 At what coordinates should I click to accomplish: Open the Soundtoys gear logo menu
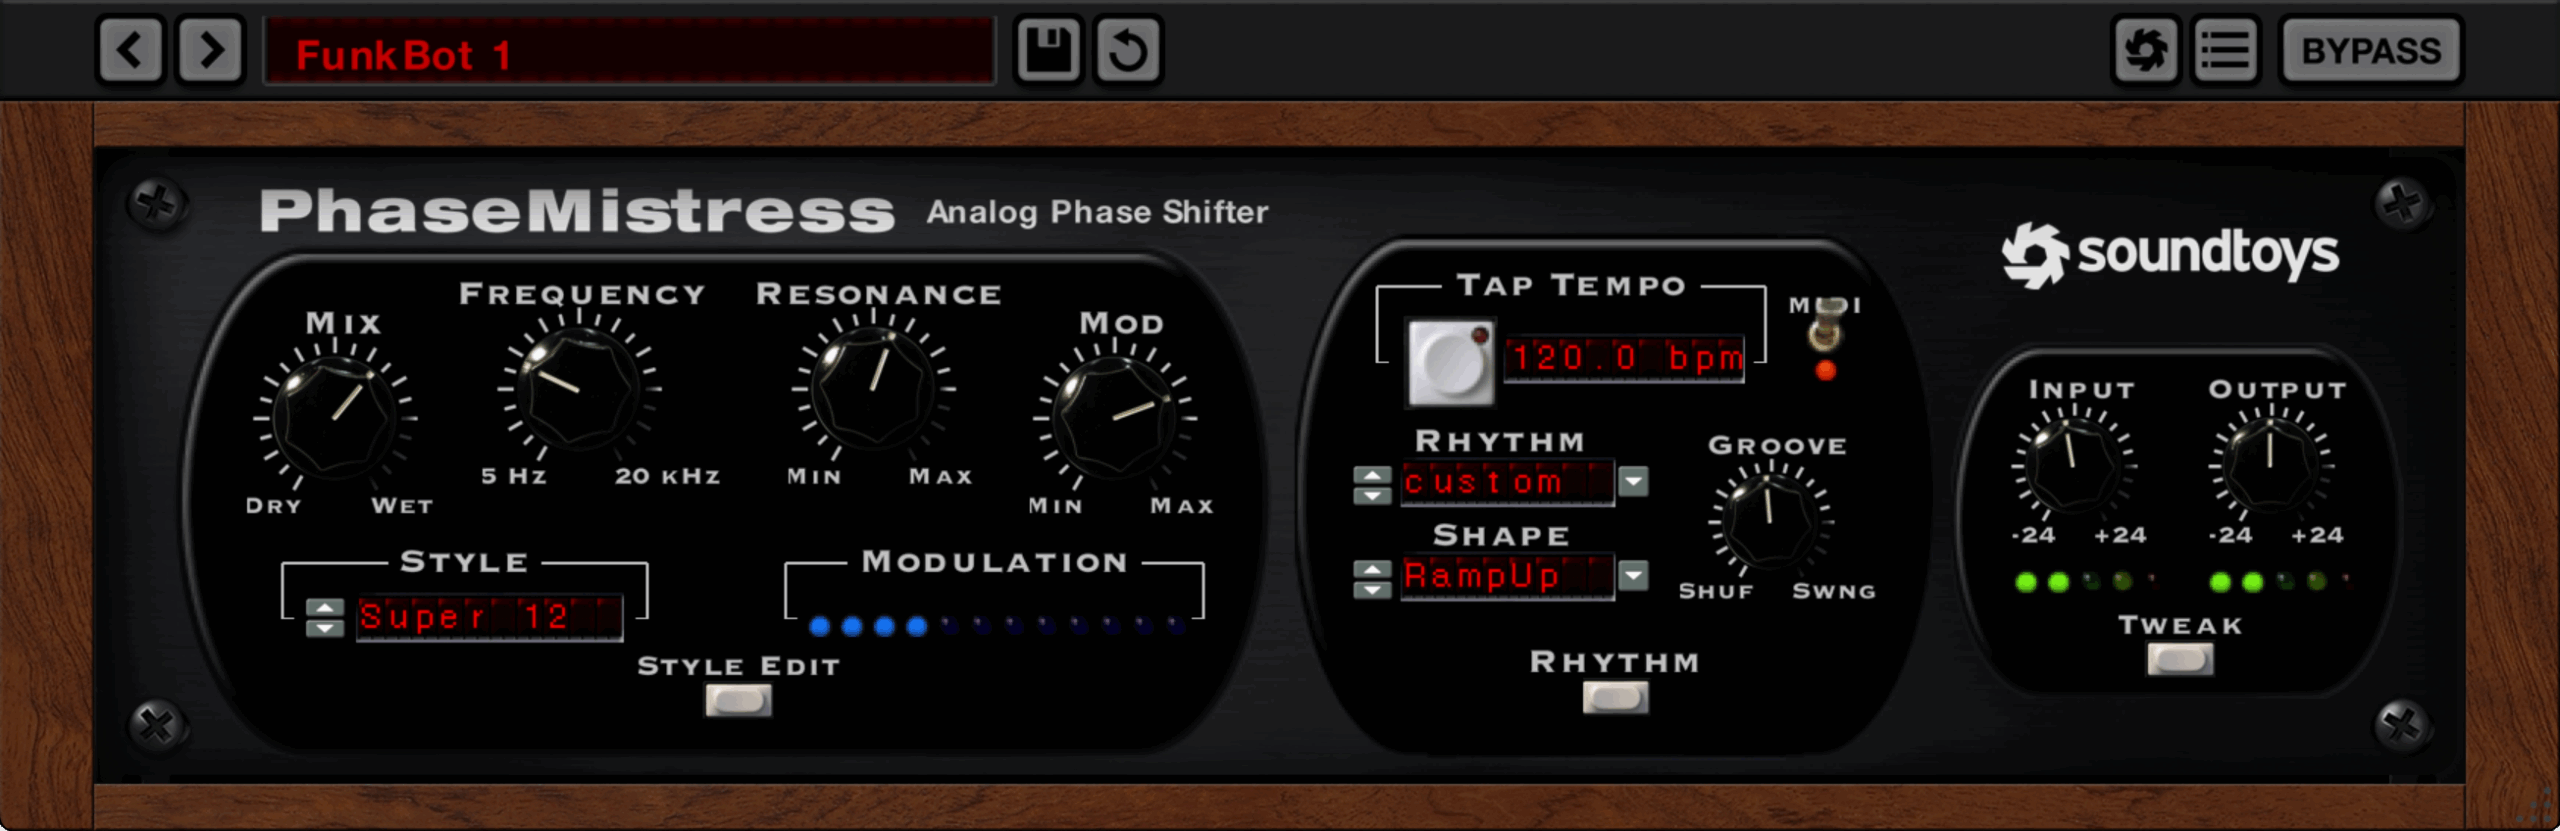[x=2146, y=50]
